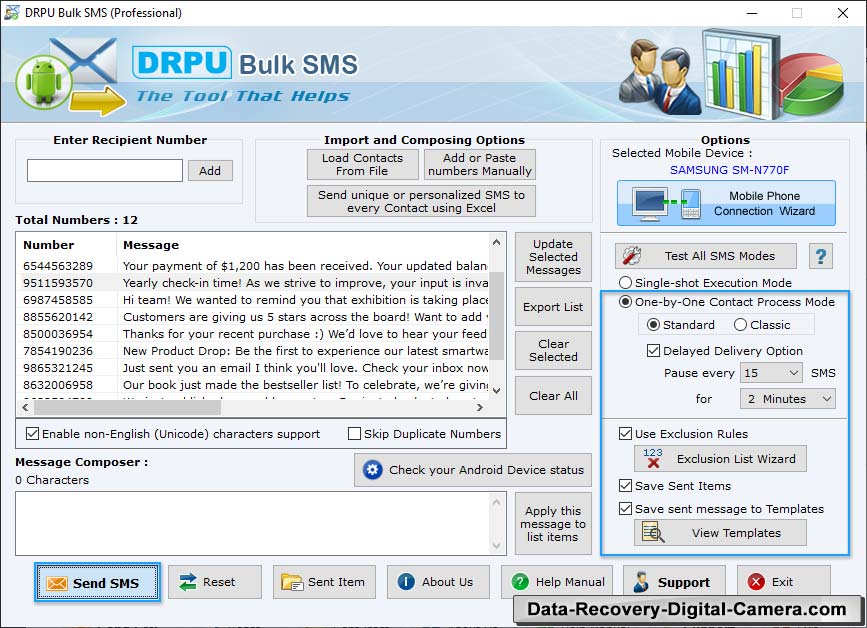Click the Reset arrows icon
This screenshot has height=628, width=867.
188,582
